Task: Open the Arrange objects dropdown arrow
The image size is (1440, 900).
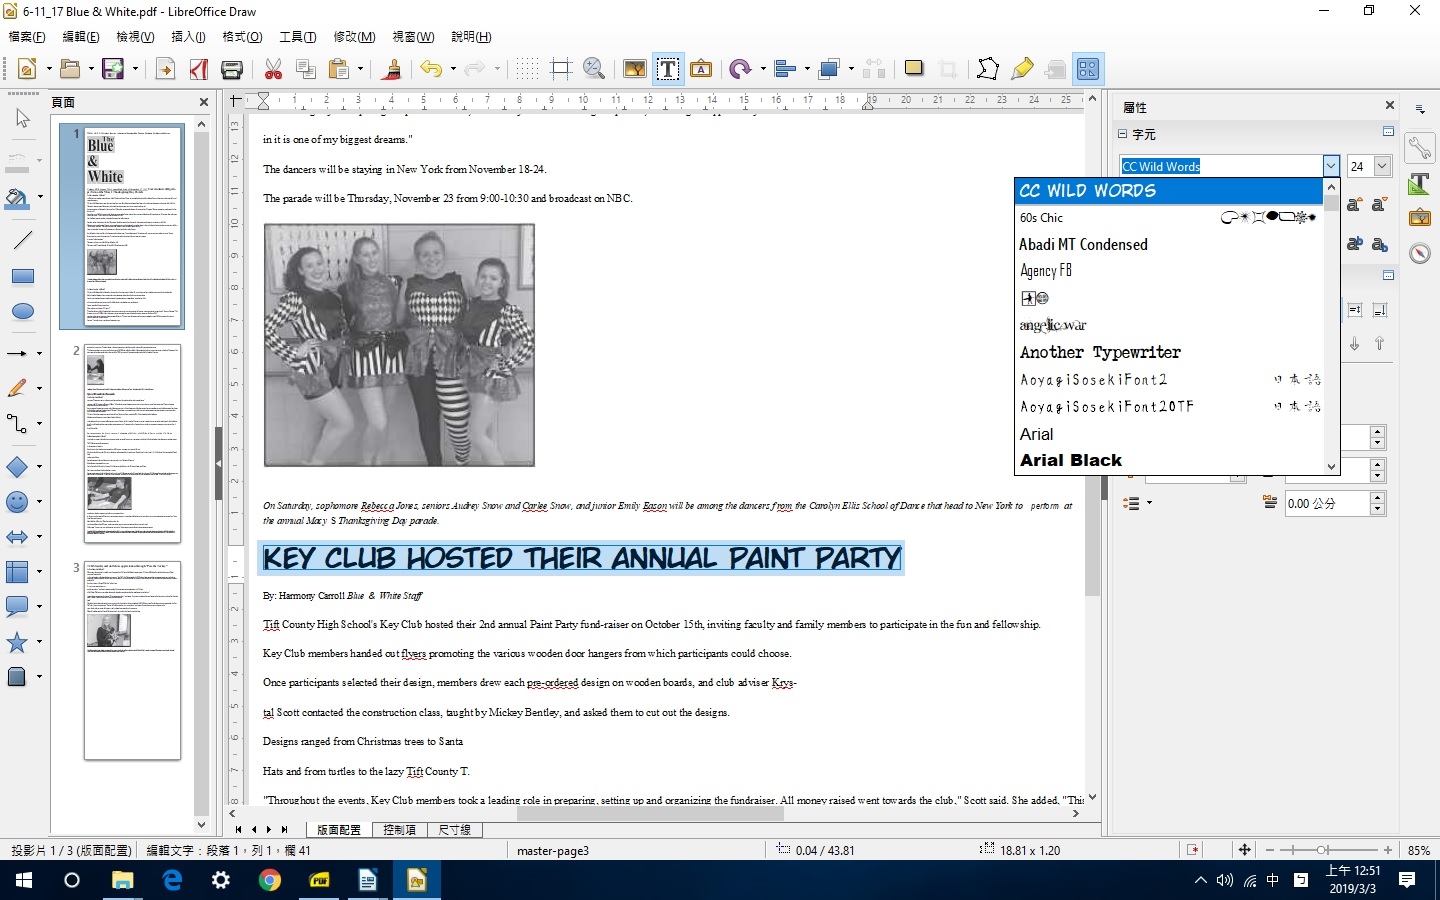Action: [x=850, y=69]
